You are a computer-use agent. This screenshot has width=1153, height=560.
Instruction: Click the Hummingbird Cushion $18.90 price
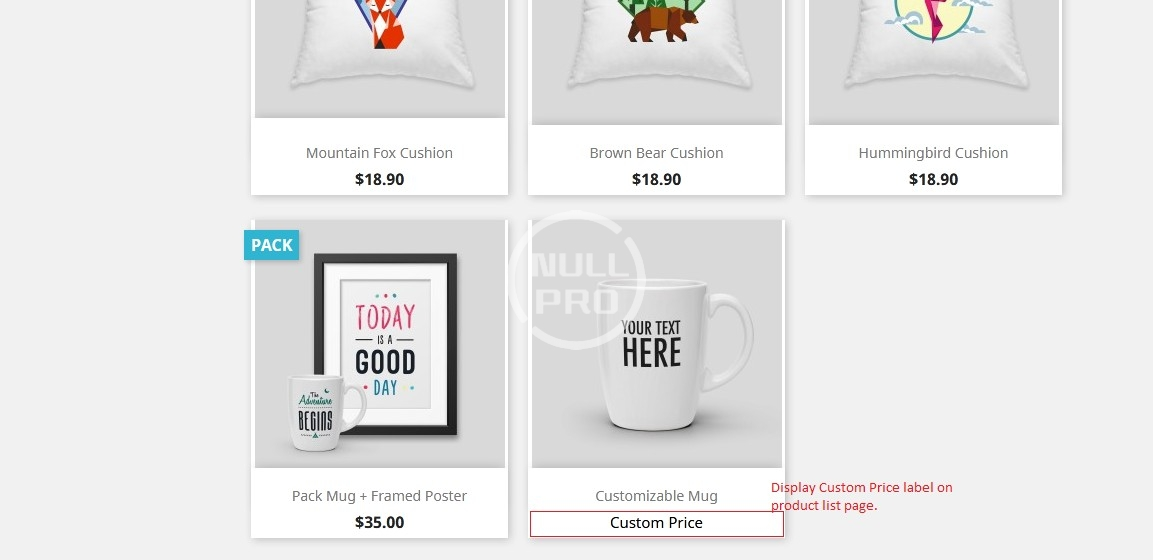[933, 179]
